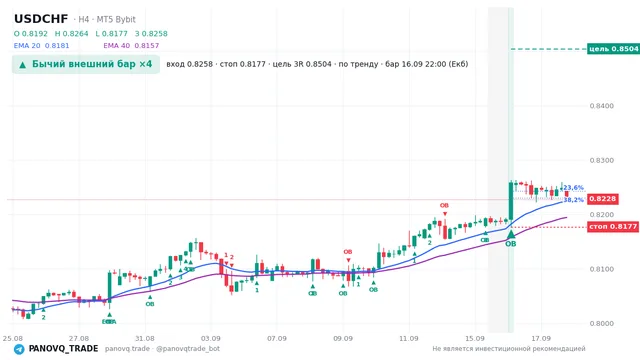Select the open value O 0.8192
640x360 pixels.
tap(31, 33)
